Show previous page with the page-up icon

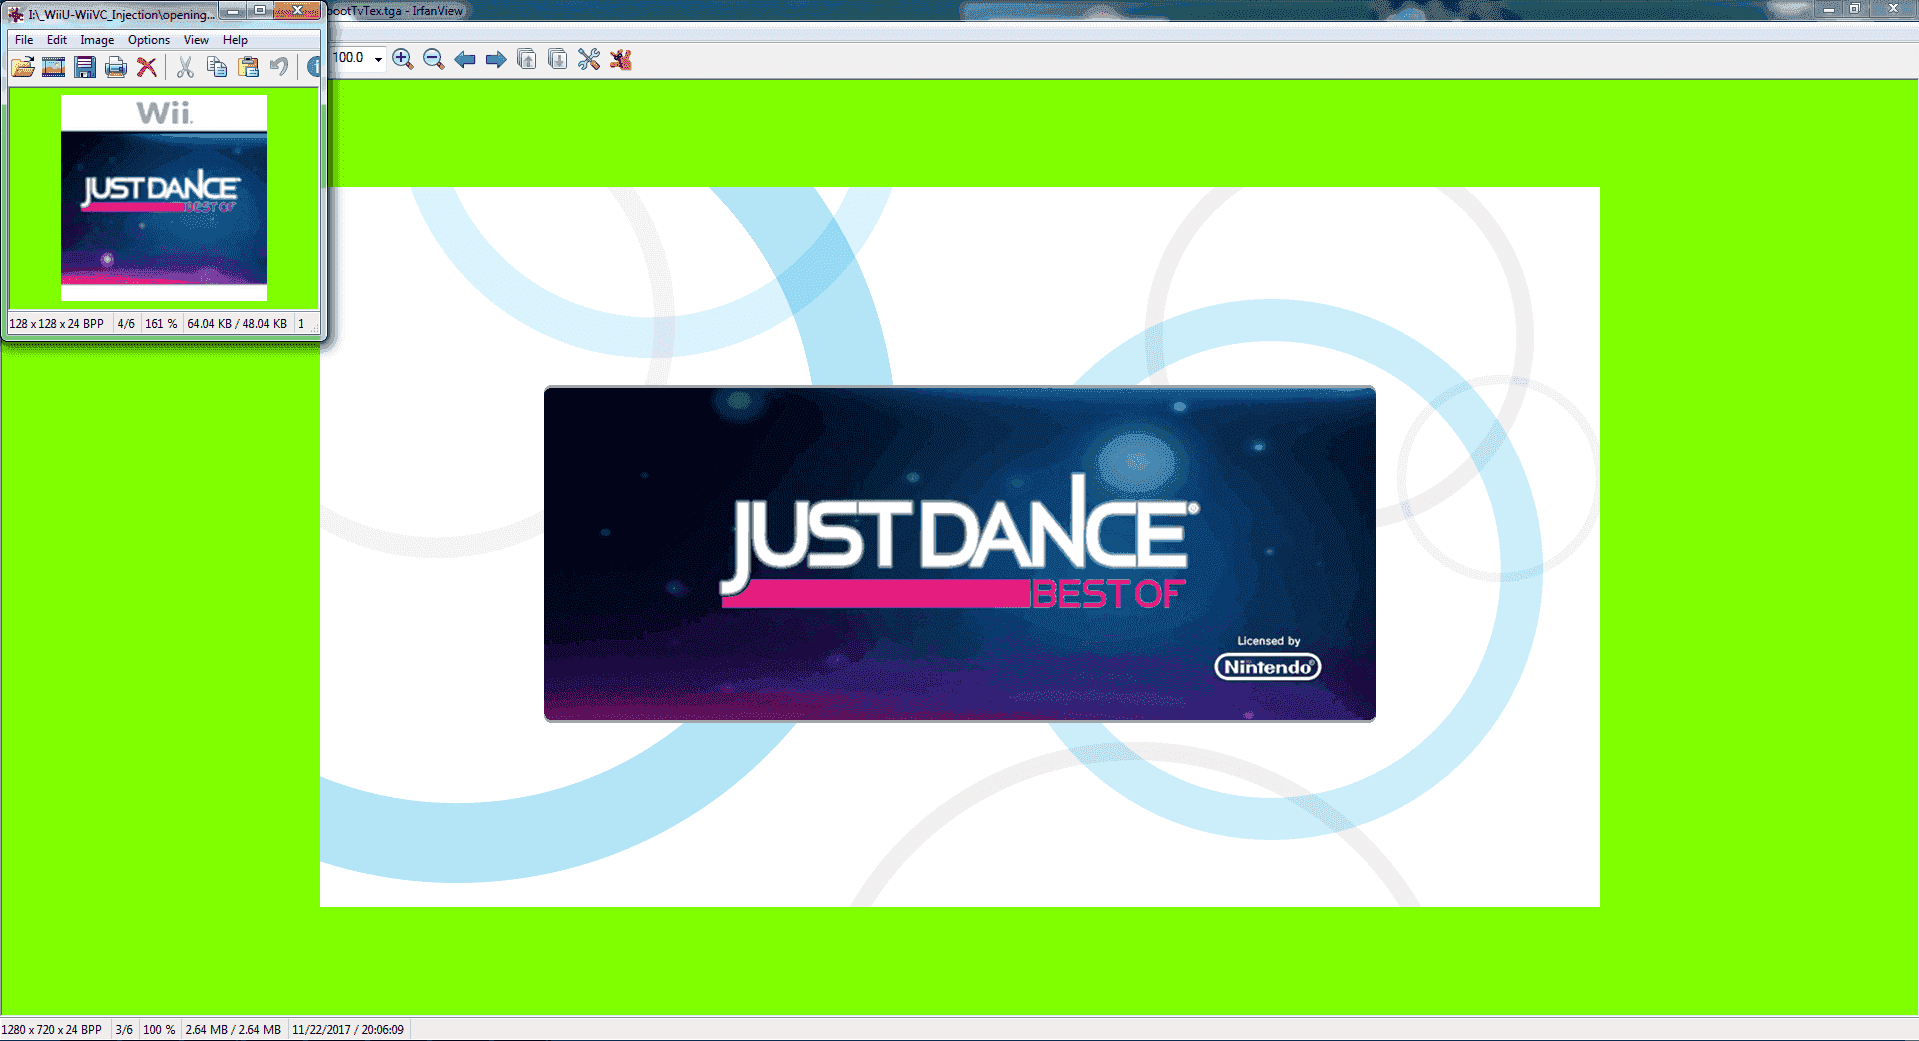527,59
